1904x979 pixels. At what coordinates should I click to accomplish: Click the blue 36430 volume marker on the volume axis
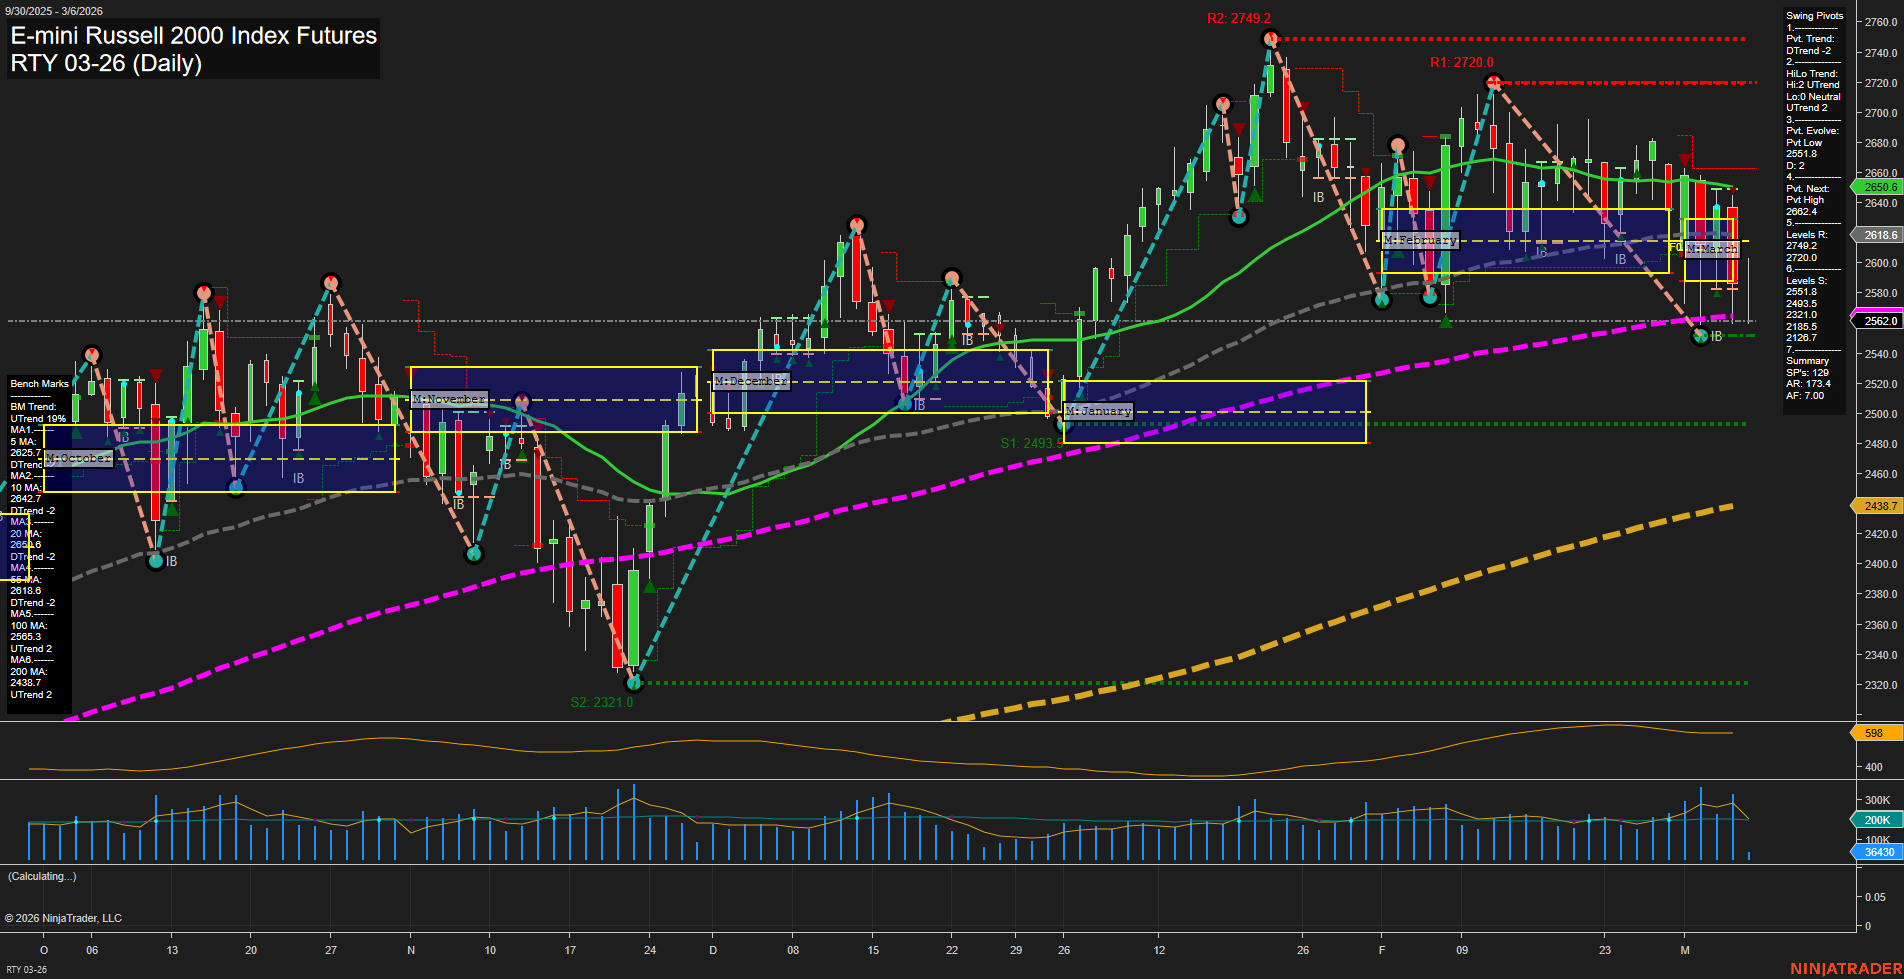coord(1875,852)
